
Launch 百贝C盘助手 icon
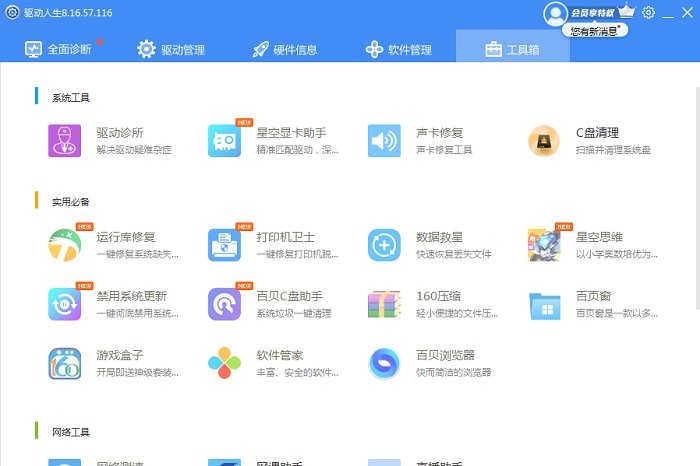point(224,304)
